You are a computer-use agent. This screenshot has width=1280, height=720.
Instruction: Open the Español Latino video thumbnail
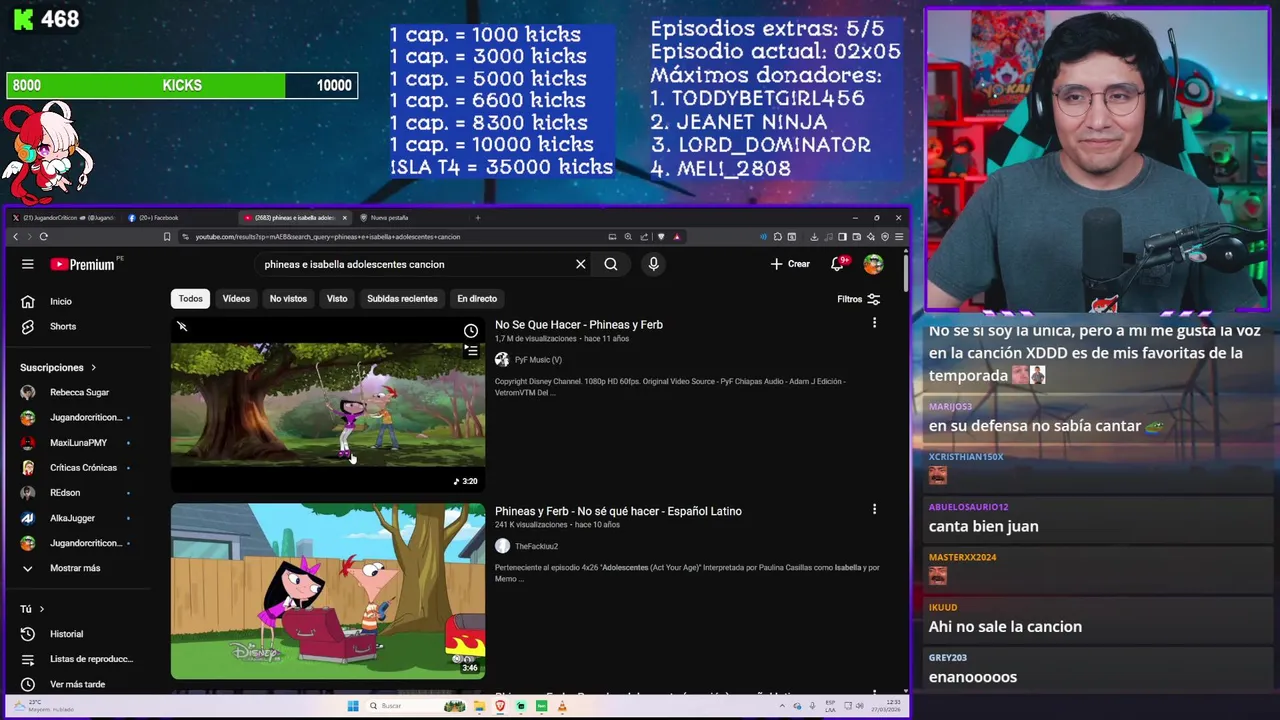click(328, 591)
